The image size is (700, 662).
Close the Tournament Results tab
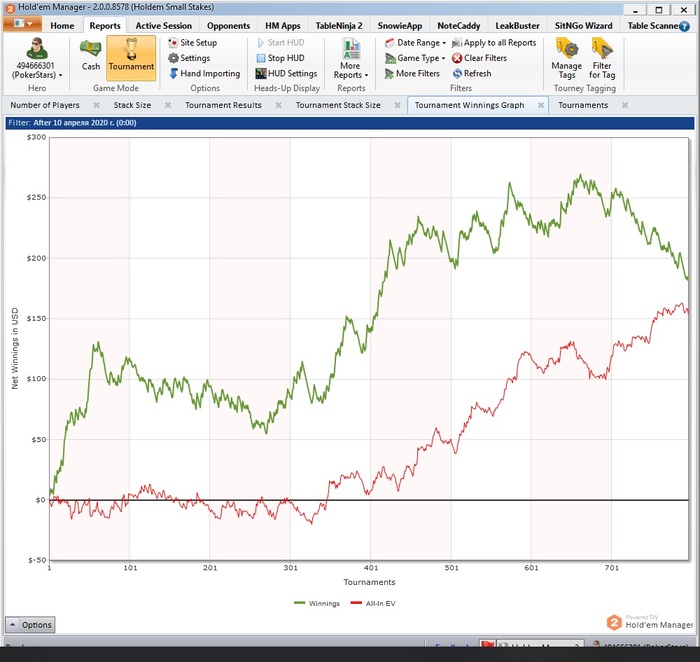pos(278,105)
